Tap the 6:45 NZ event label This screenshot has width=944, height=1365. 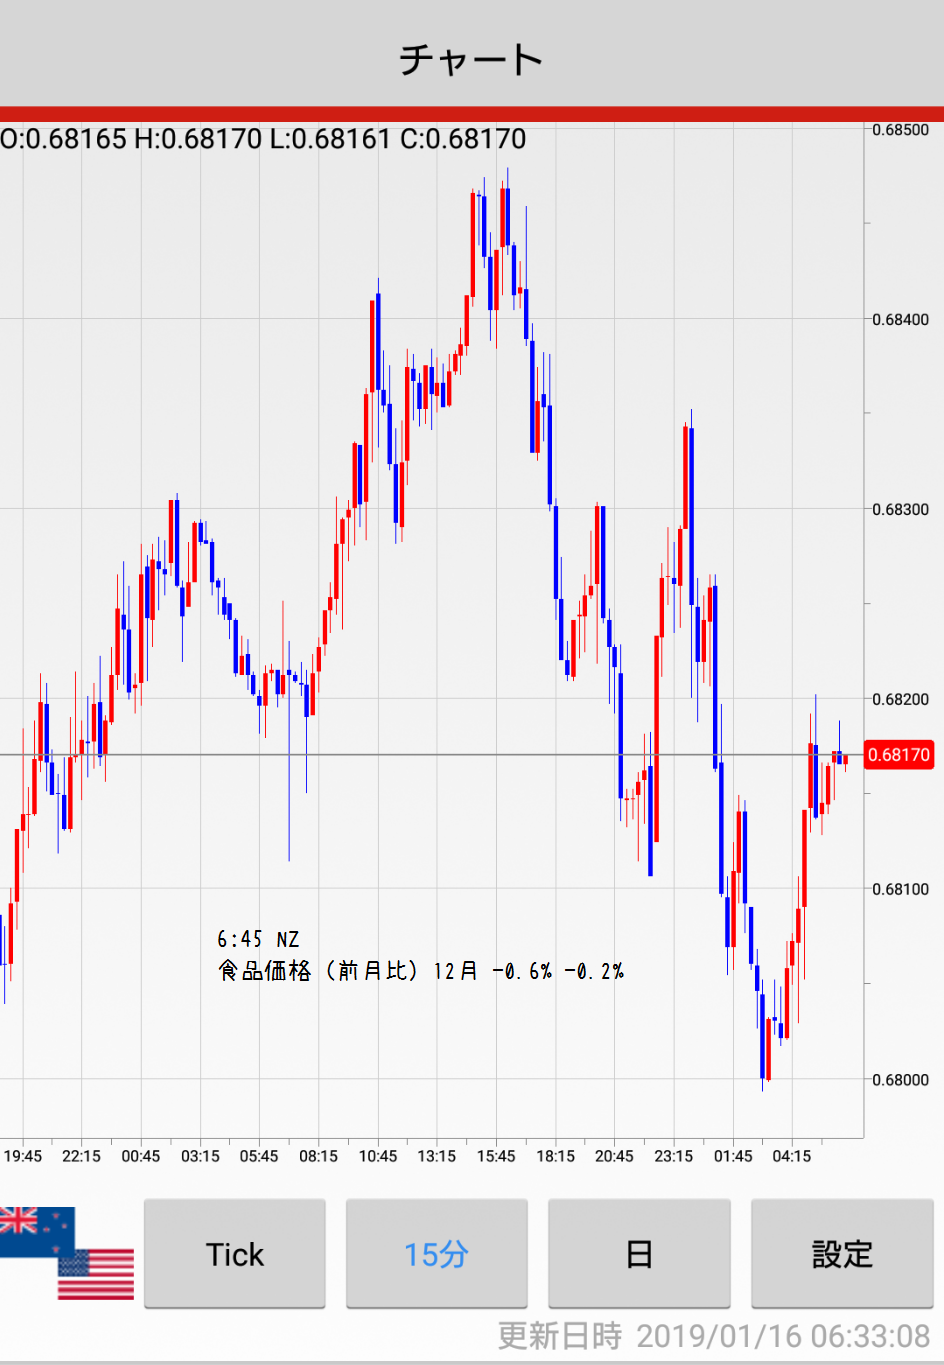tap(258, 939)
